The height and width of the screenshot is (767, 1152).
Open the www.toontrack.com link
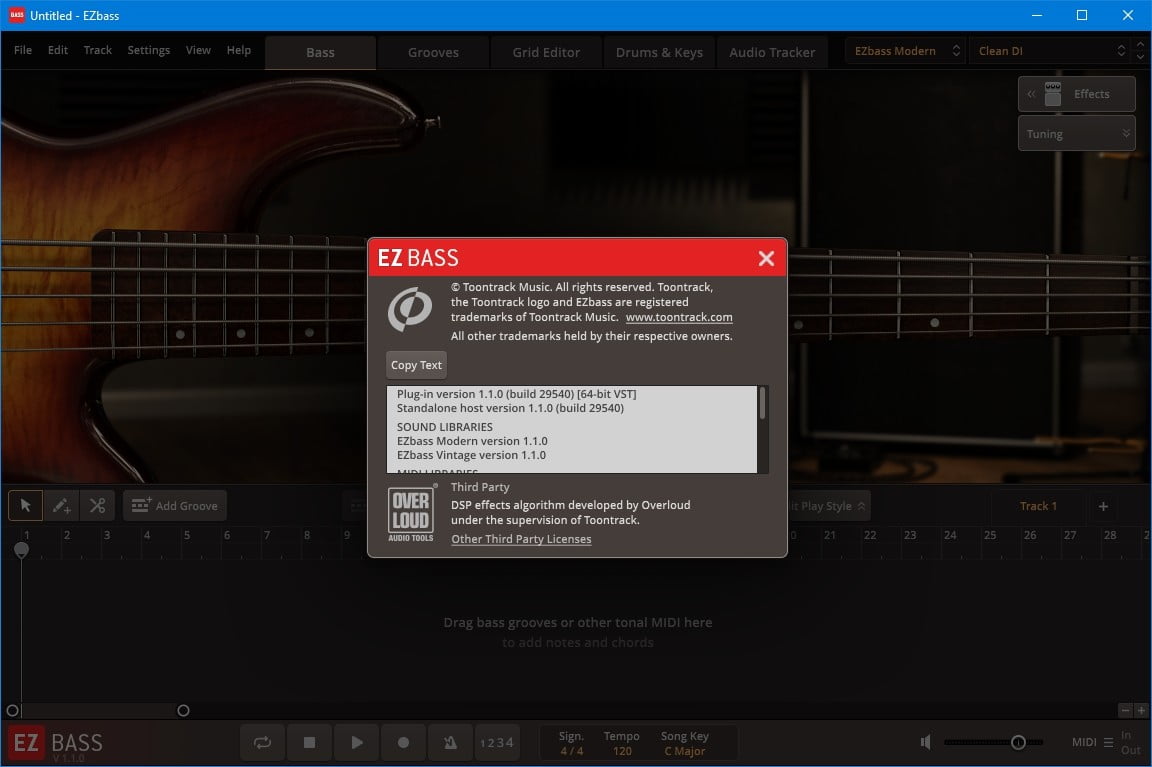coord(679,317)
